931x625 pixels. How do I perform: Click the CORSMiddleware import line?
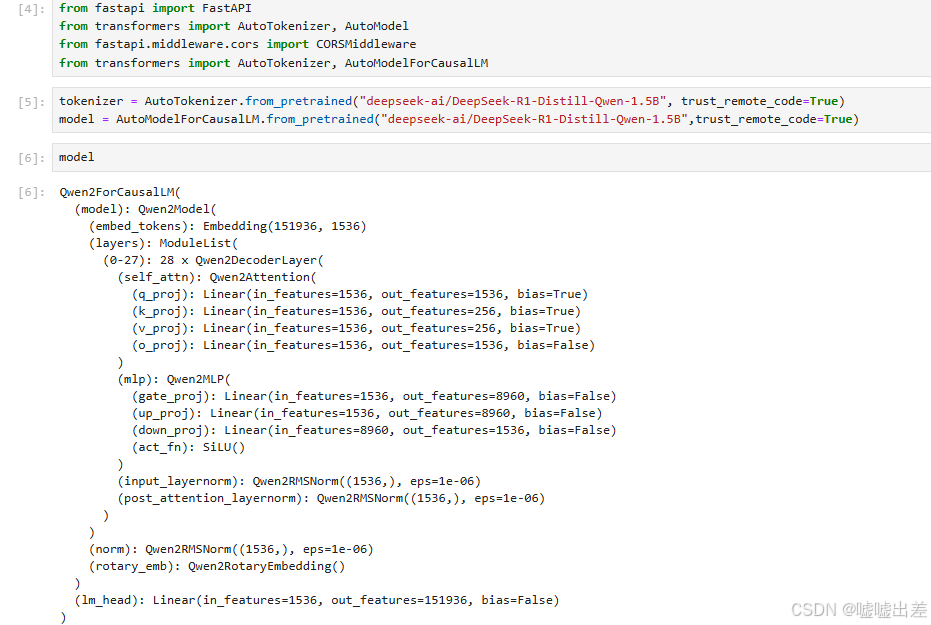(x=238, y=45)
